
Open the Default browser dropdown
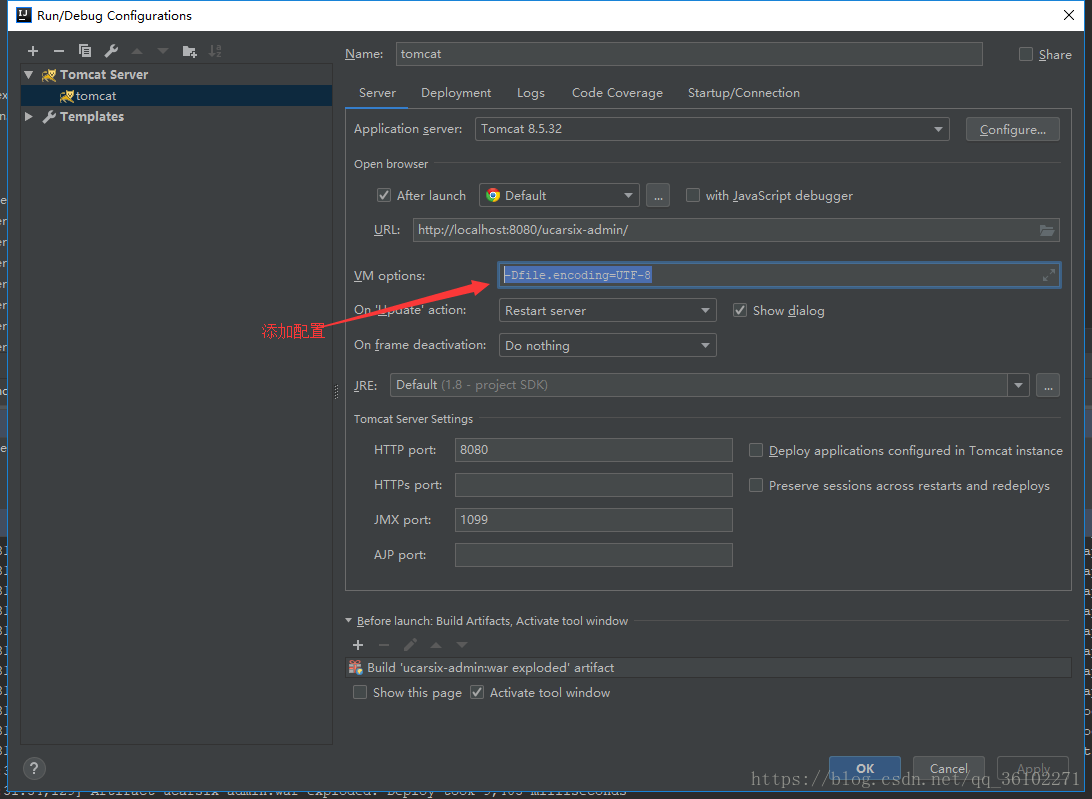559,196
